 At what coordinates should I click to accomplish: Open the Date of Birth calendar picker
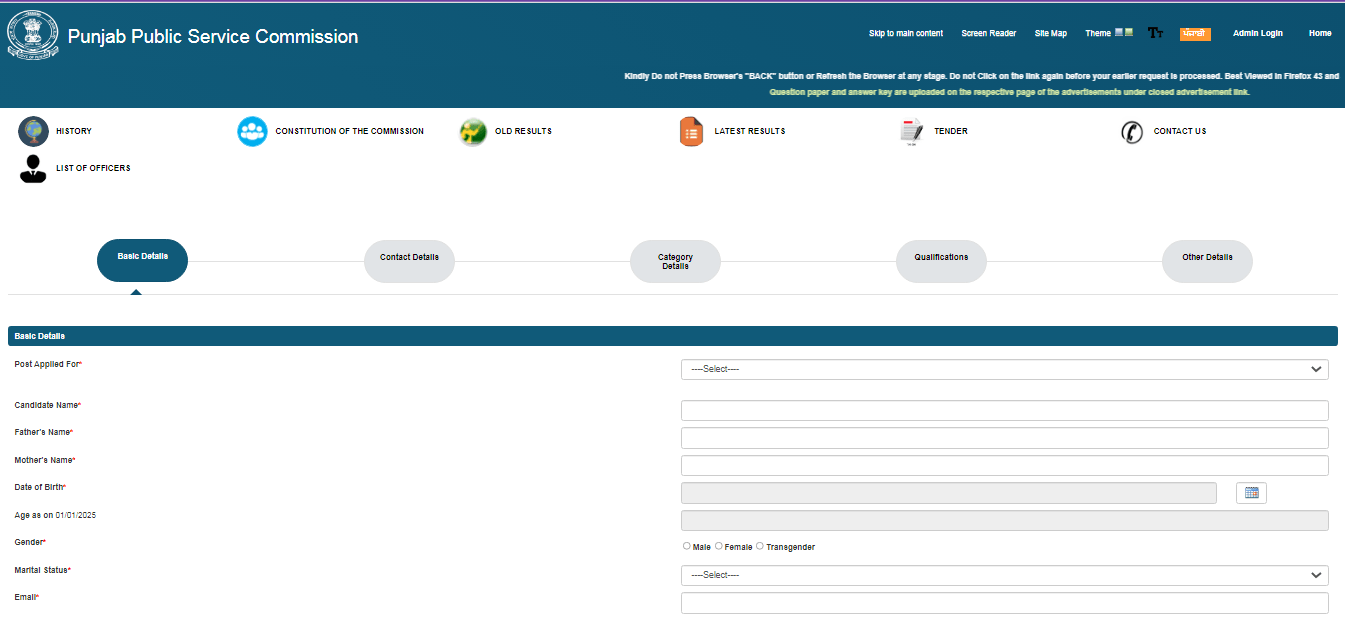point(1251,493)
